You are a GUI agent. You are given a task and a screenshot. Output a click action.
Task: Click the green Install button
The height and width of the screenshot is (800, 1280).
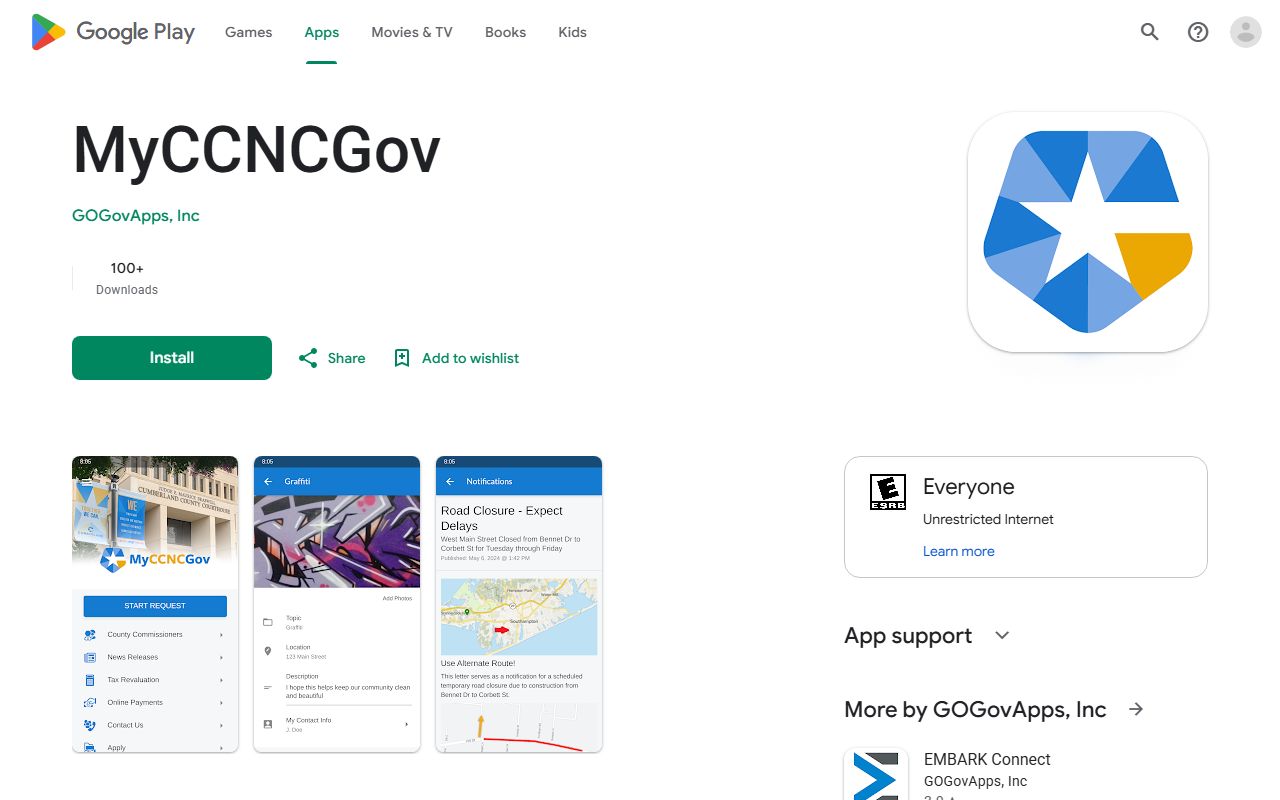click(x=172, y=358)
